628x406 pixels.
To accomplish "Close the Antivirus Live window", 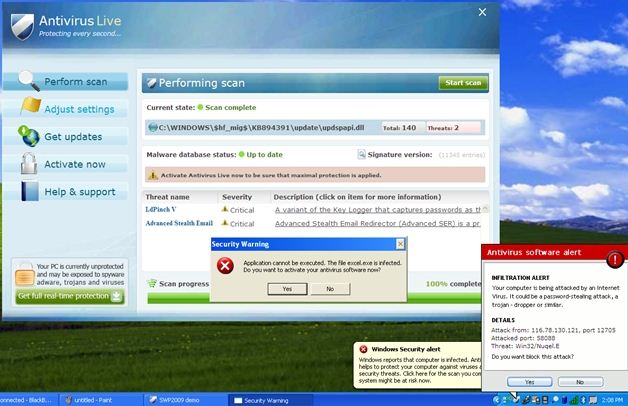I will pyautogui.click(x=482, y=12).
